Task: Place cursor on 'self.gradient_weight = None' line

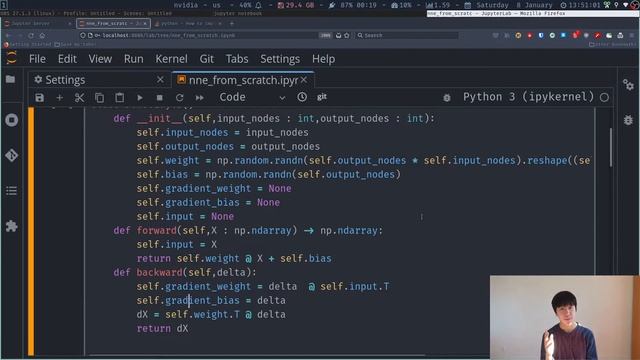Action: (214, 189)
